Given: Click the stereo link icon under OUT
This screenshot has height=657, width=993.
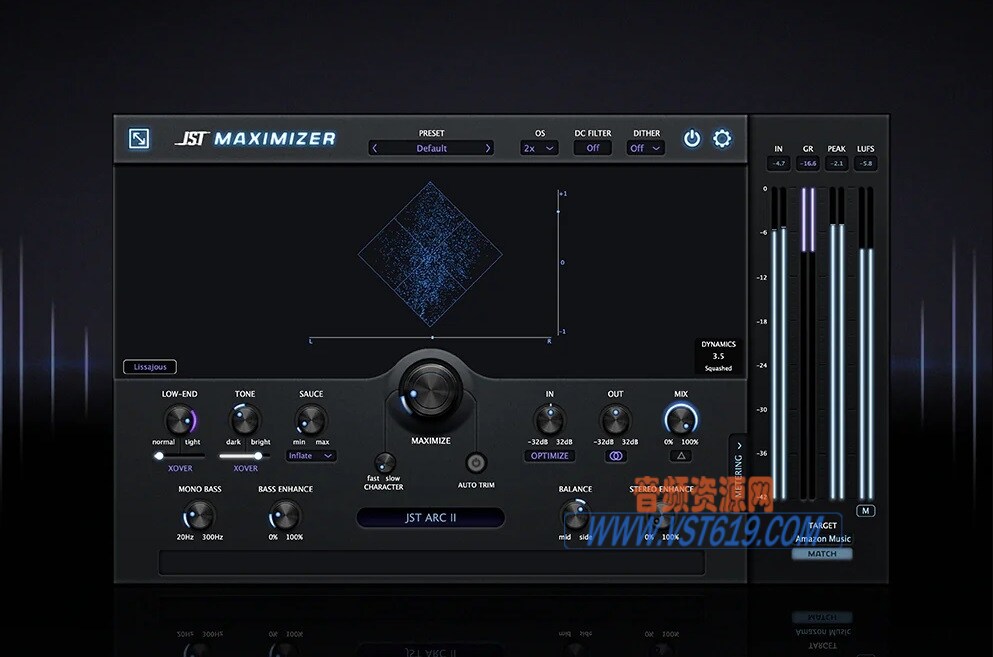Looking at the screenshot, I should [615, 455].
